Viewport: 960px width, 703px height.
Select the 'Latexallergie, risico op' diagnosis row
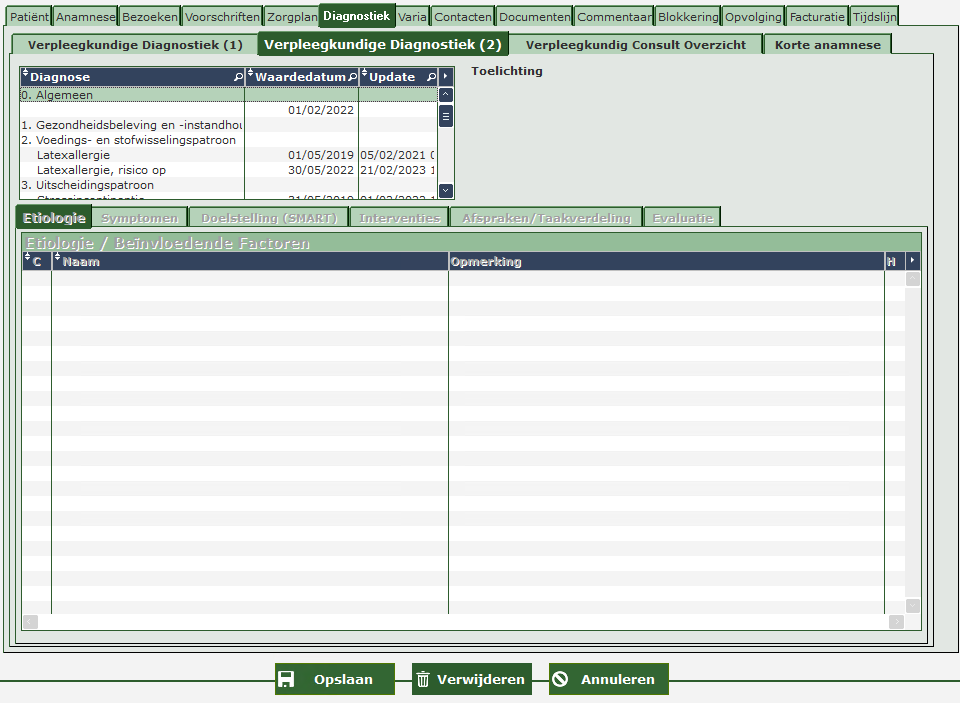pos(101,170)
